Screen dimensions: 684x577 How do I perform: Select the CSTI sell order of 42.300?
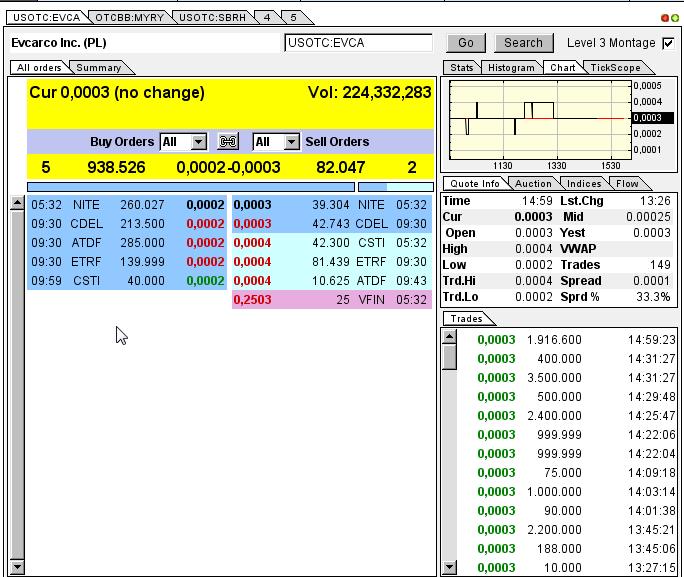click(332, 242)
